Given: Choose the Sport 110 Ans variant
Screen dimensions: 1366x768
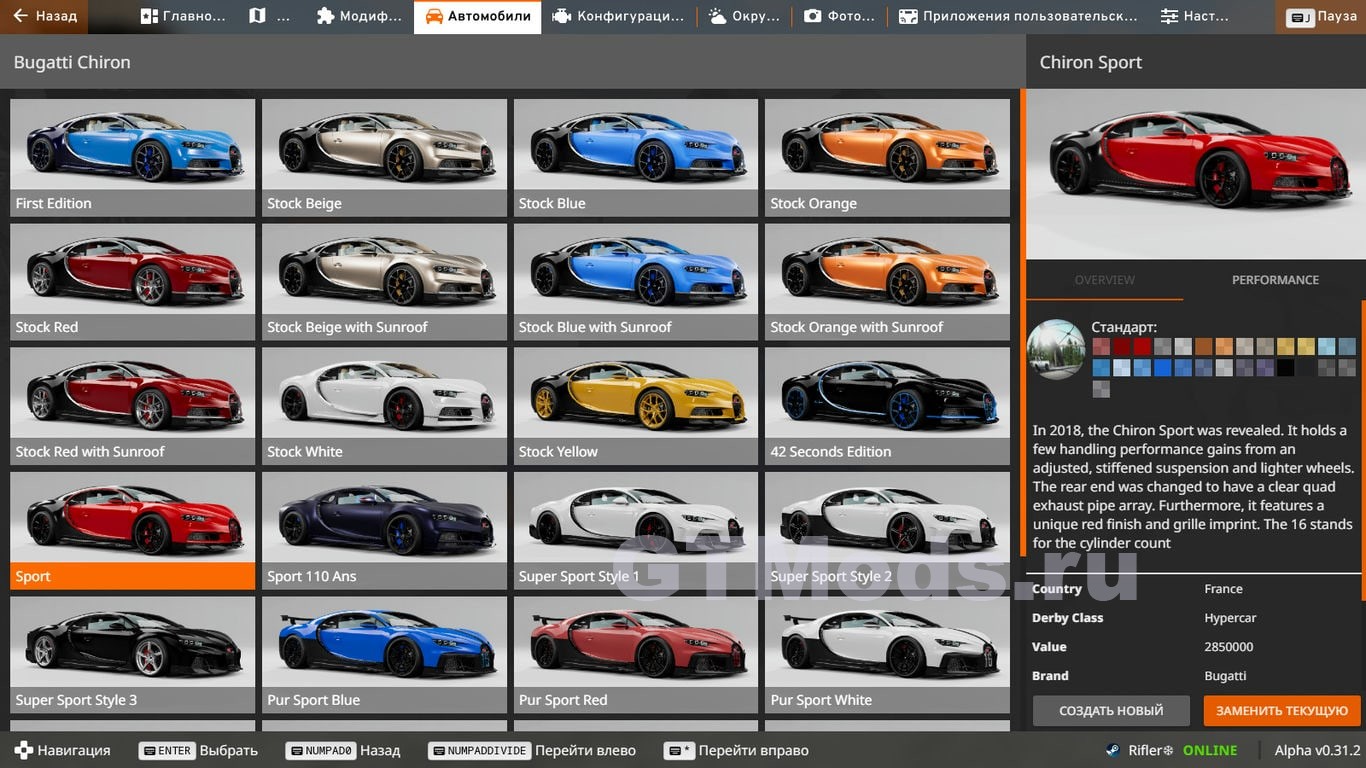Looking at the screenshot, I should pos(385,531).
